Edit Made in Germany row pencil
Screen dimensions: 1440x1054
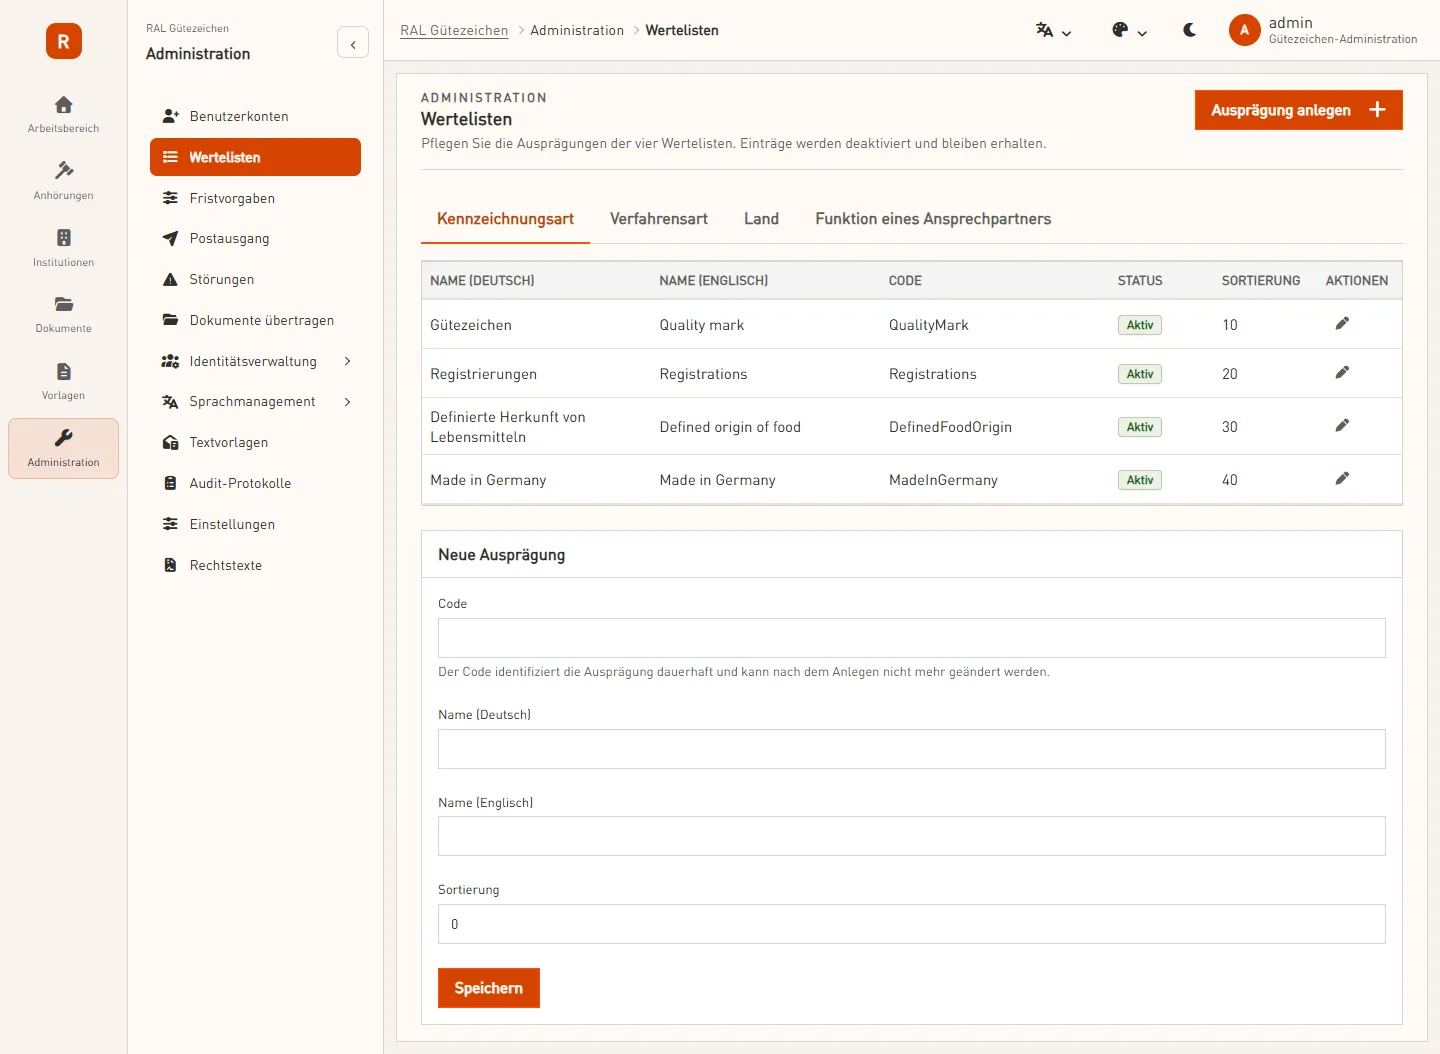click(x=1342, y=478)
